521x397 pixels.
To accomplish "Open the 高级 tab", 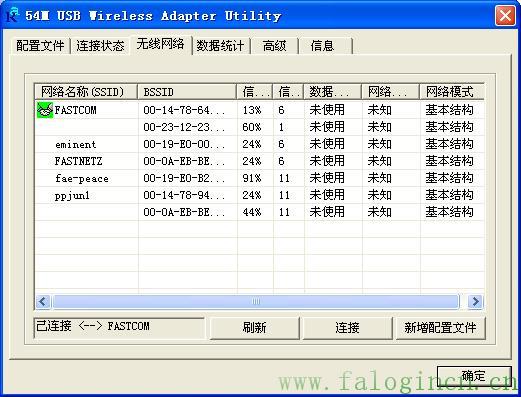I will [x=274, y=46].
